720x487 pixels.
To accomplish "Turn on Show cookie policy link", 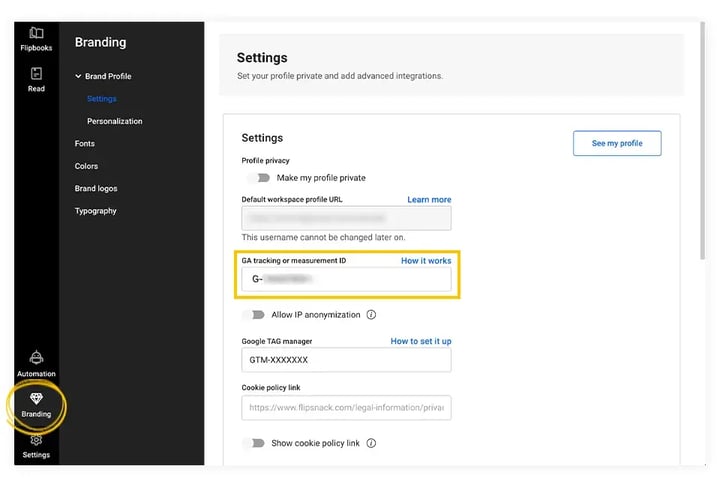I will point(254,443).
